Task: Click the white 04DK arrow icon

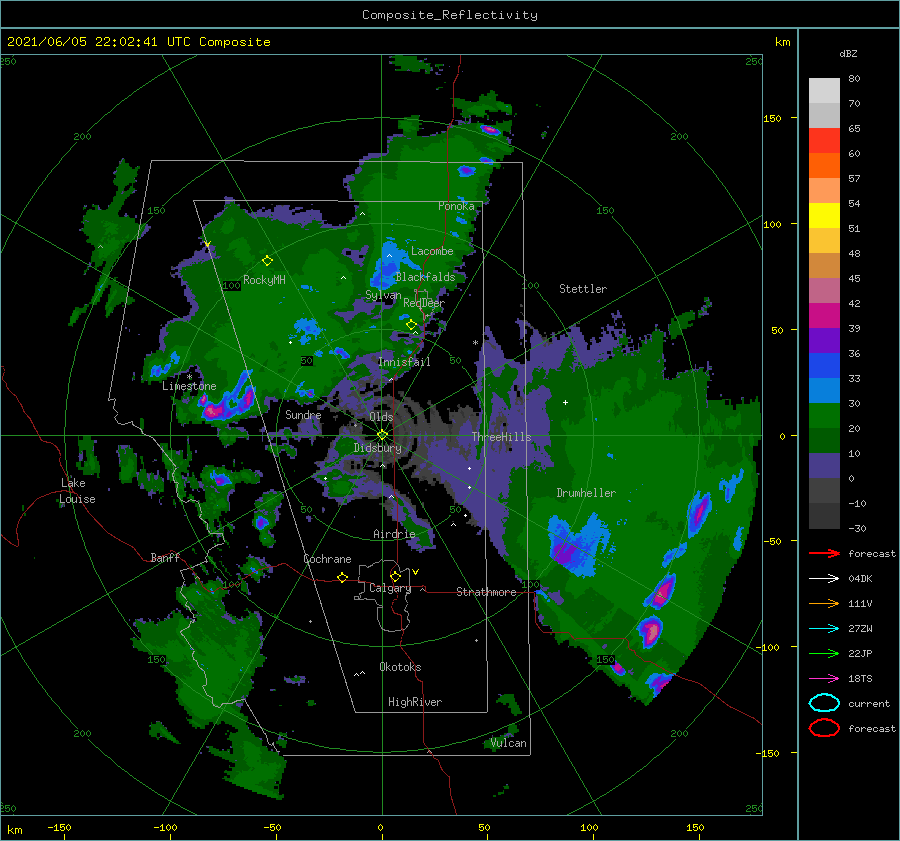Action: click(824, 579)
